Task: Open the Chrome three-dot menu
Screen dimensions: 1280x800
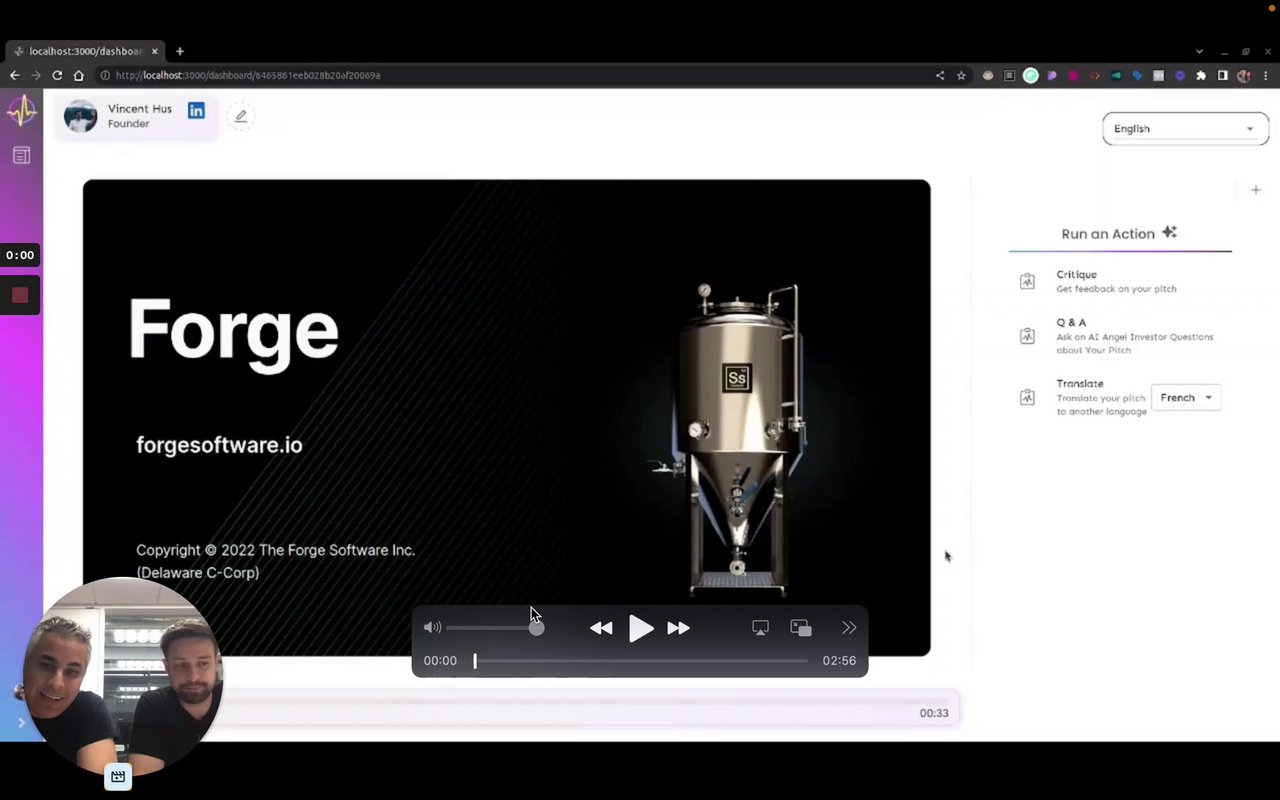Action: [1266, 75]
